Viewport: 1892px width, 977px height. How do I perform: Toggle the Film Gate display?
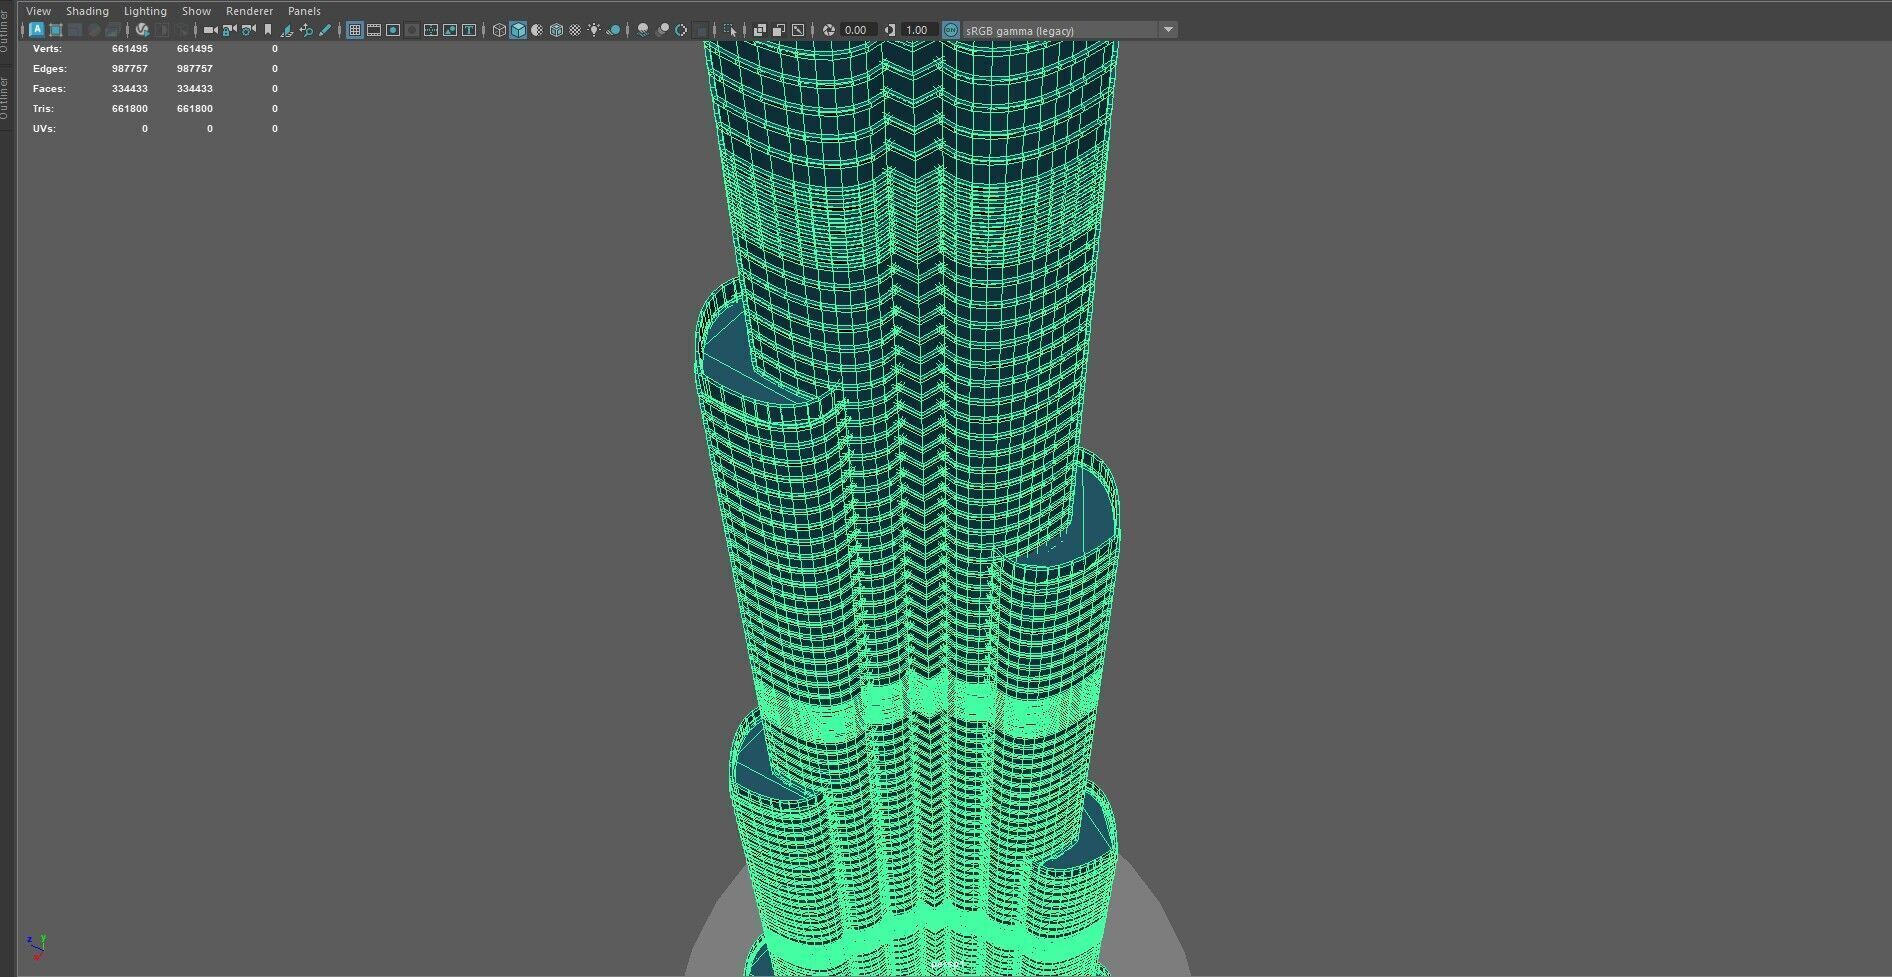374,30
